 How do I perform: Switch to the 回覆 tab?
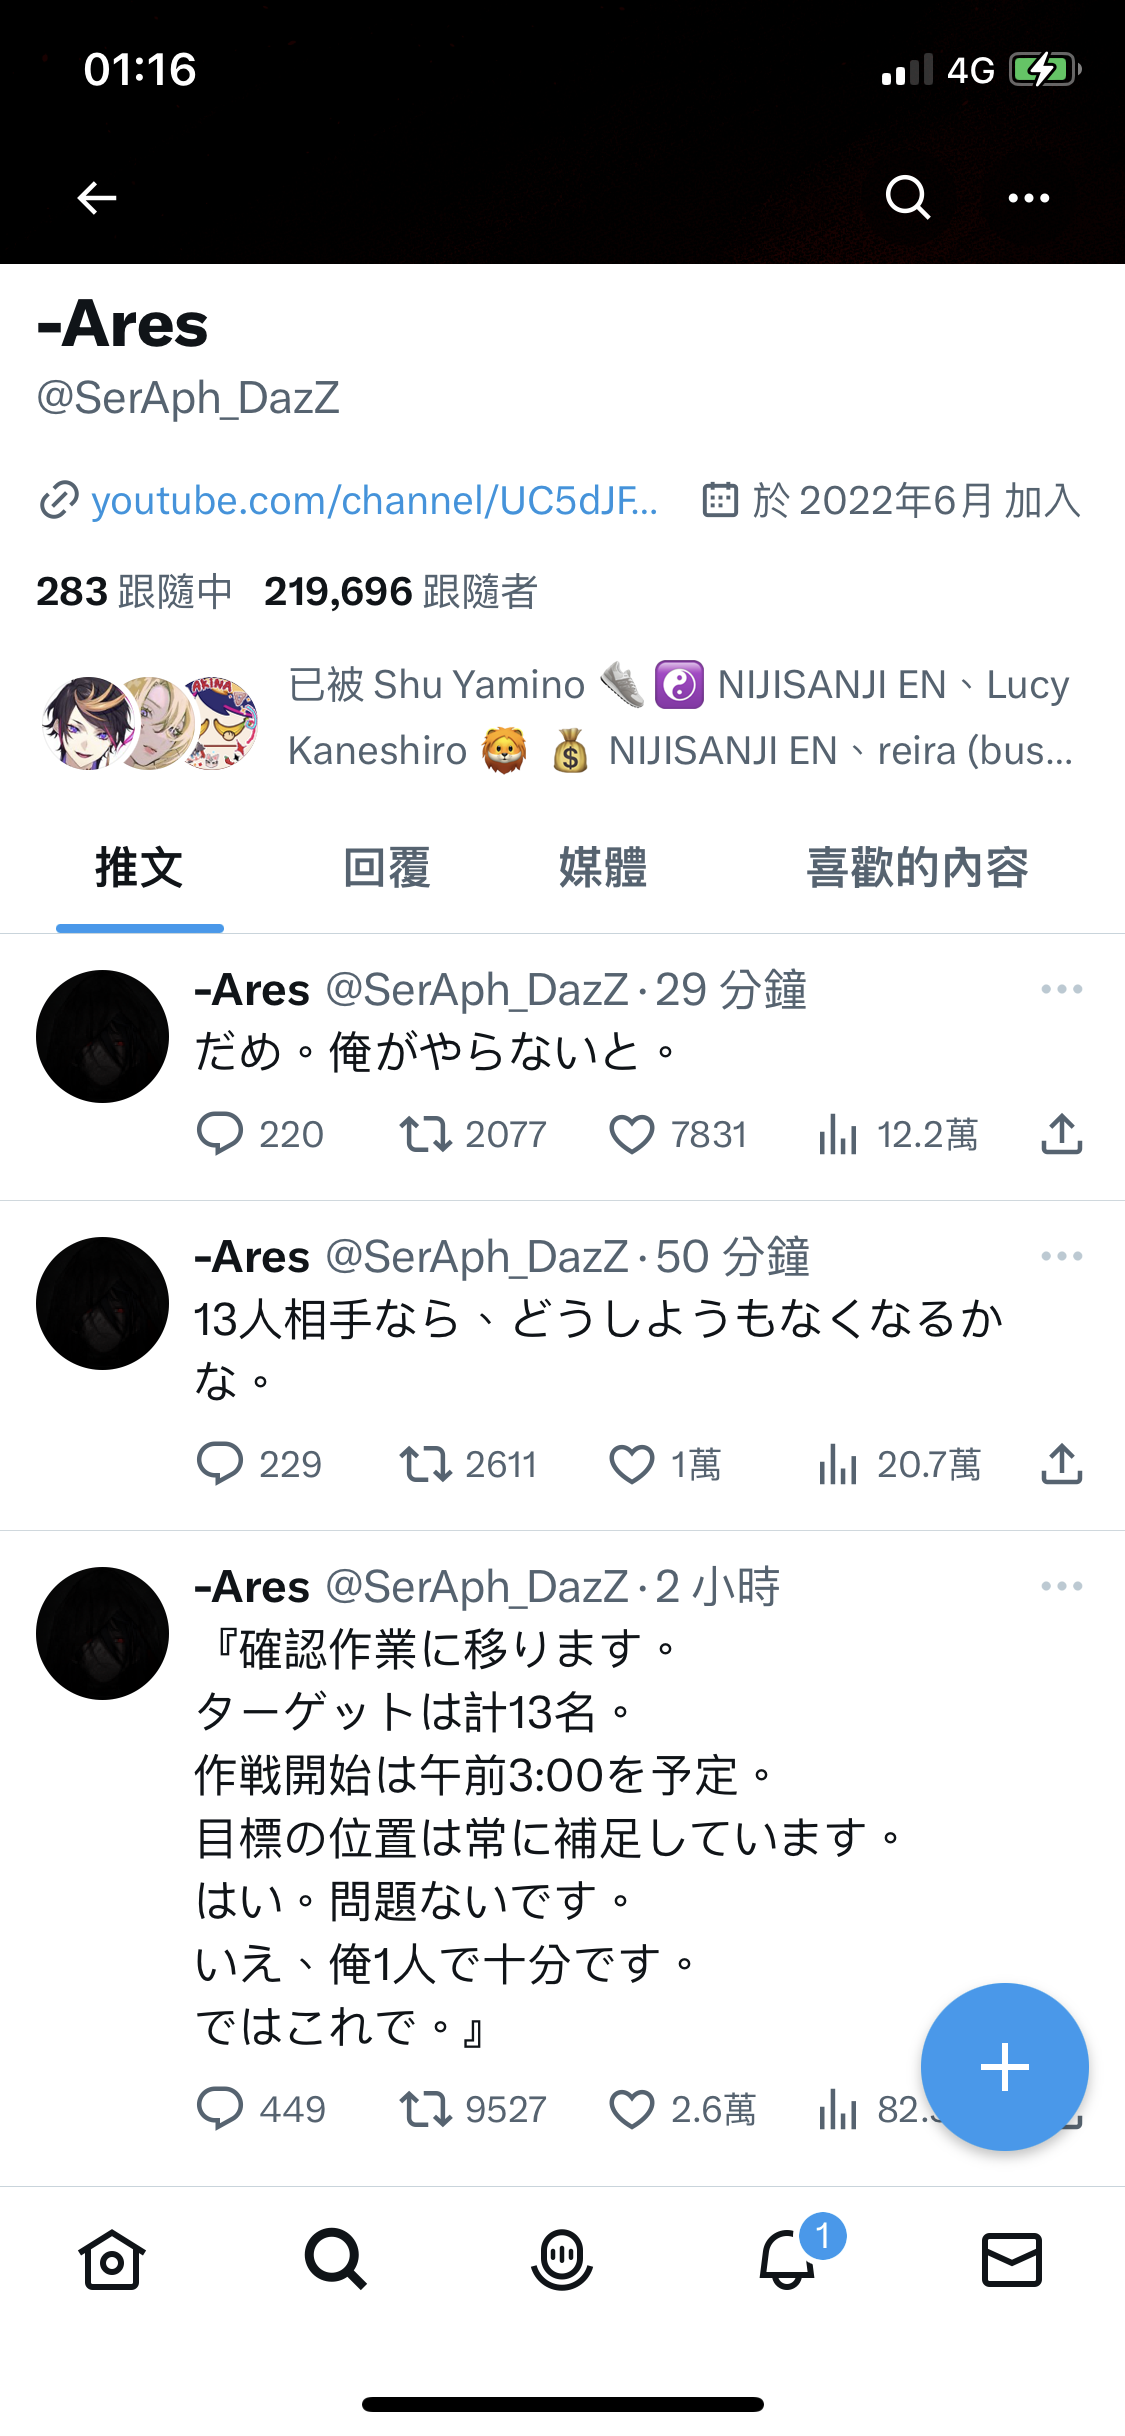pos(387,867)
